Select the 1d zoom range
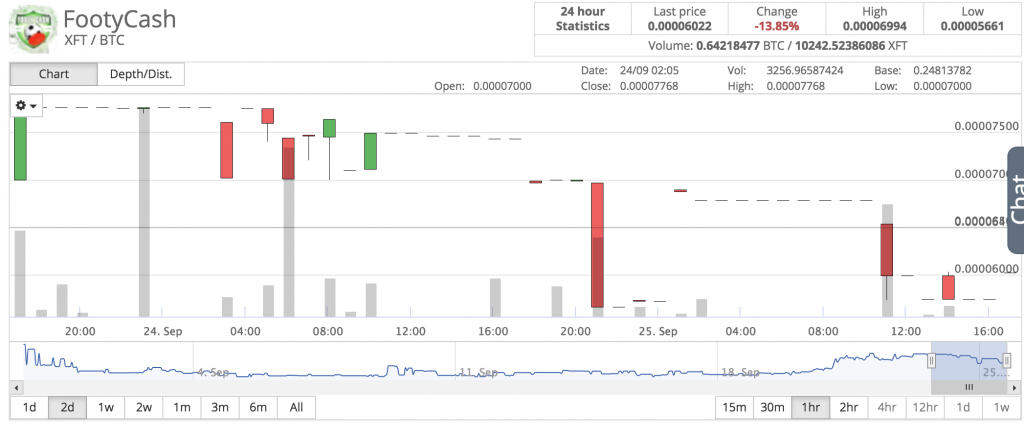1024x431 pixels. pos(29,407)
